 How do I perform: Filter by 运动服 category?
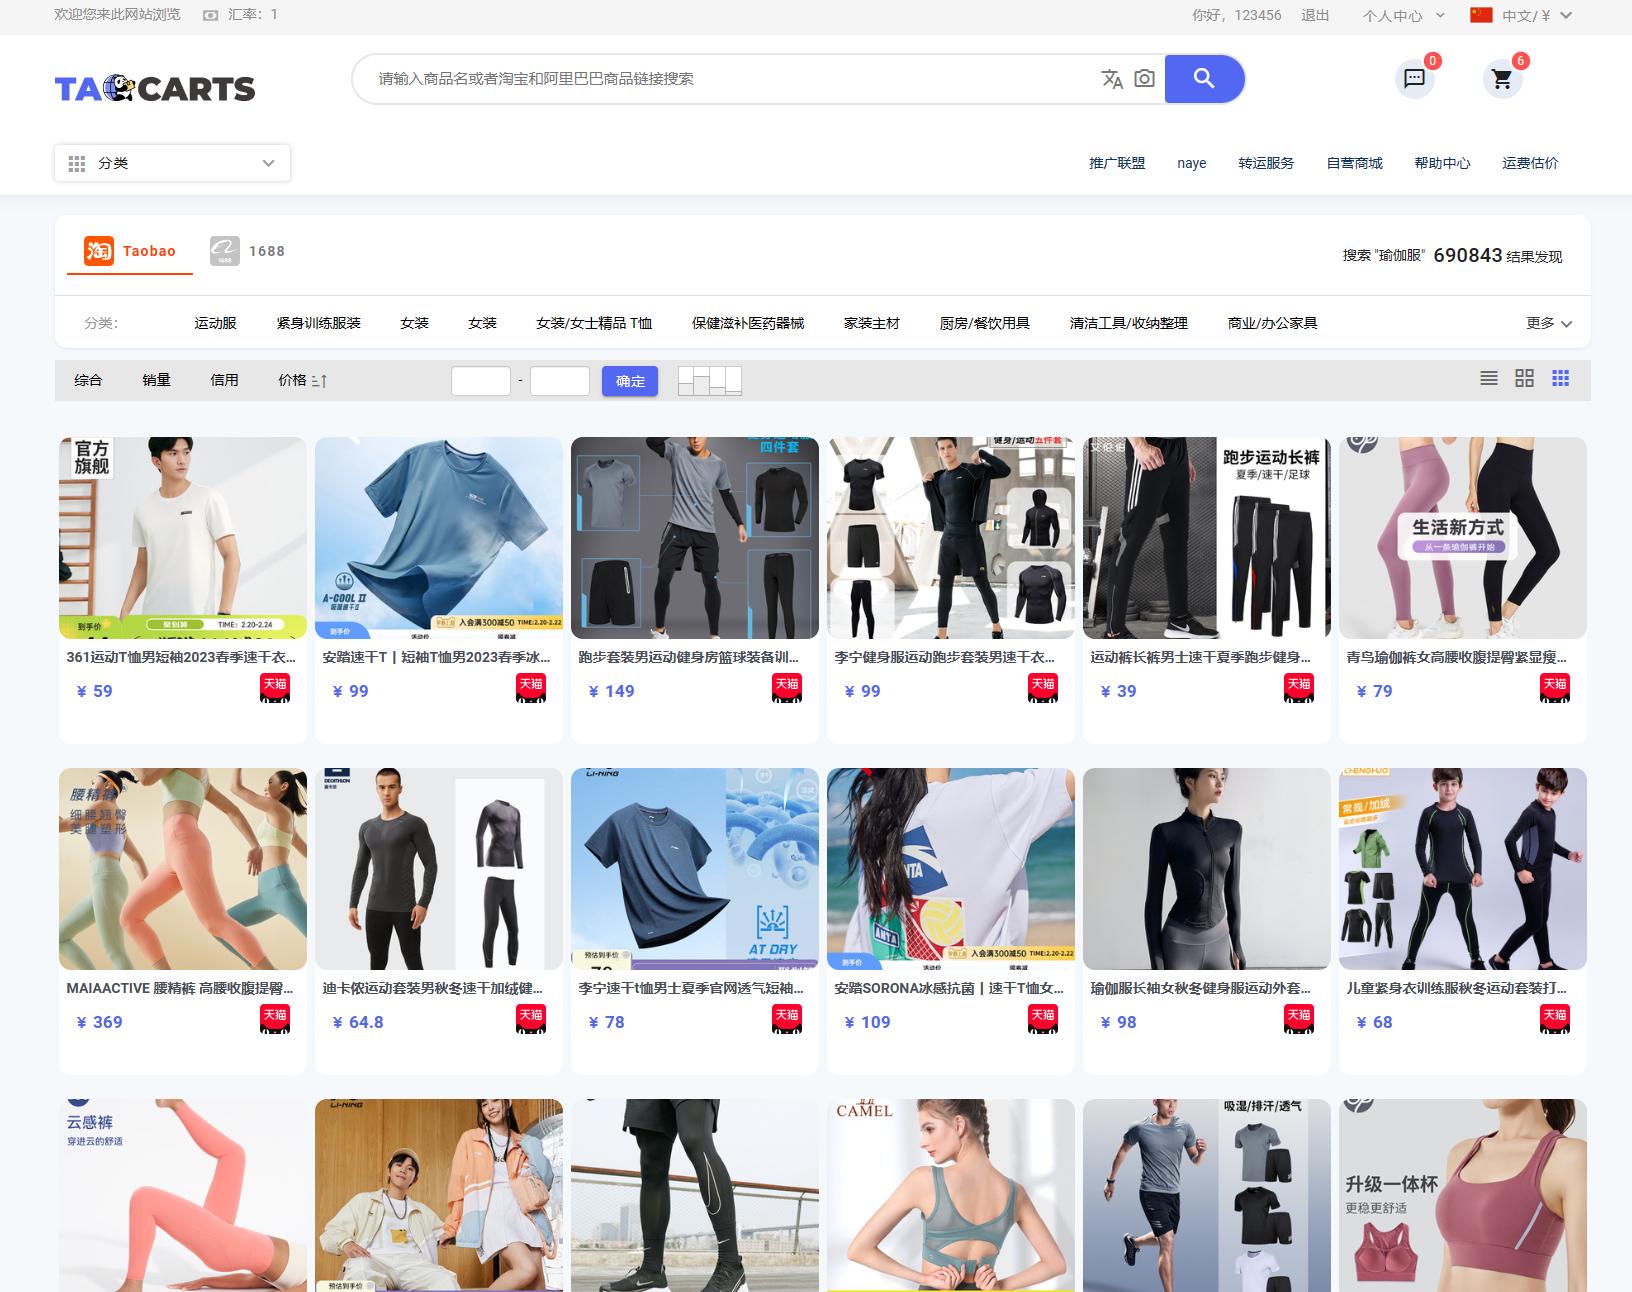(215, 323)
